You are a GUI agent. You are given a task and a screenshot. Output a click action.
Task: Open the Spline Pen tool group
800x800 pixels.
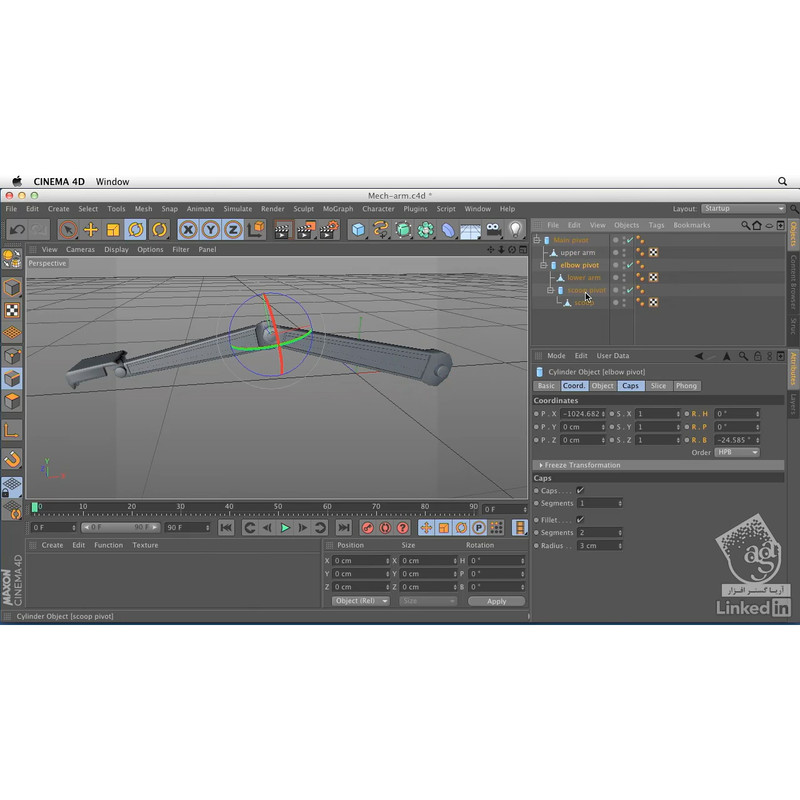pos(381,230)
